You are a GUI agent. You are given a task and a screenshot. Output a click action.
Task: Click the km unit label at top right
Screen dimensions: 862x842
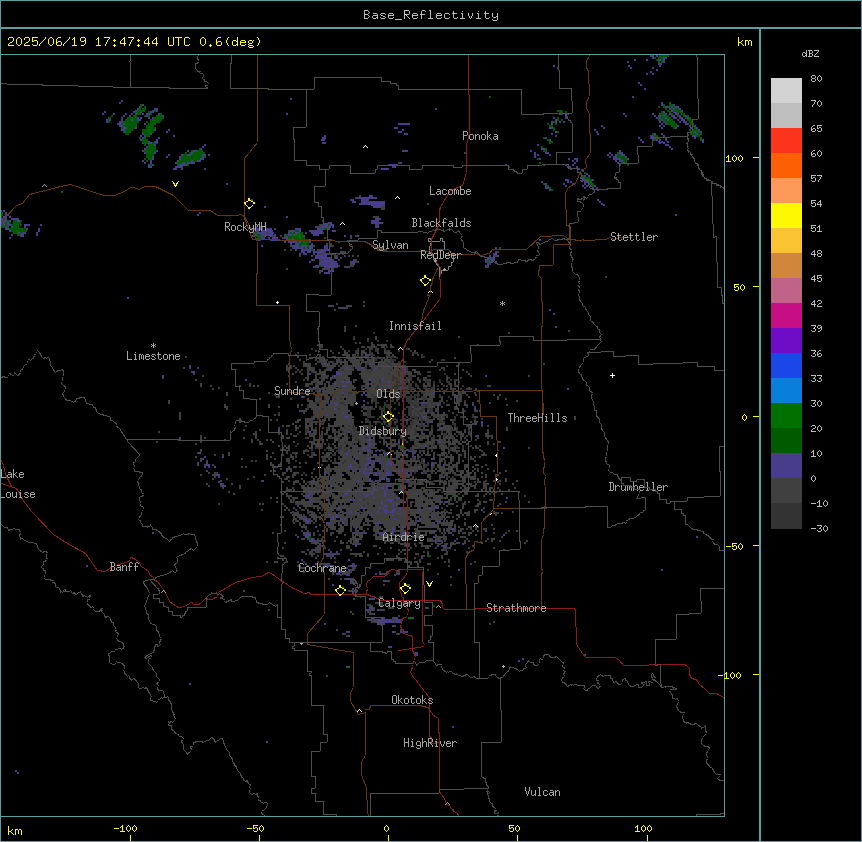click(744, 42)
